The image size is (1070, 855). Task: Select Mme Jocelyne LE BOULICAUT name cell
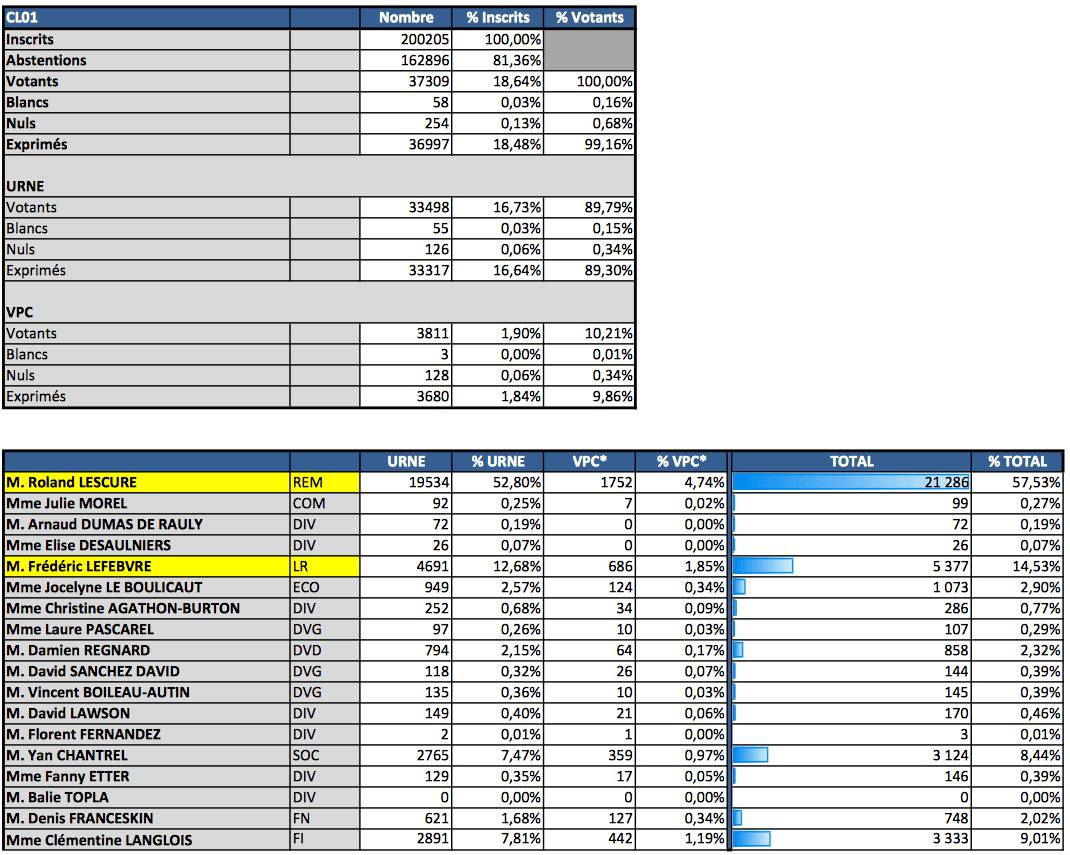146,587
